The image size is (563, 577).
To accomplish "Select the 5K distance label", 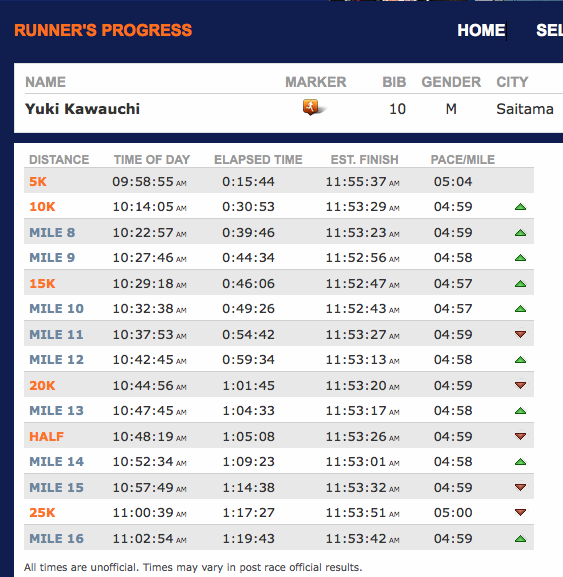I will tap(38, 181).
